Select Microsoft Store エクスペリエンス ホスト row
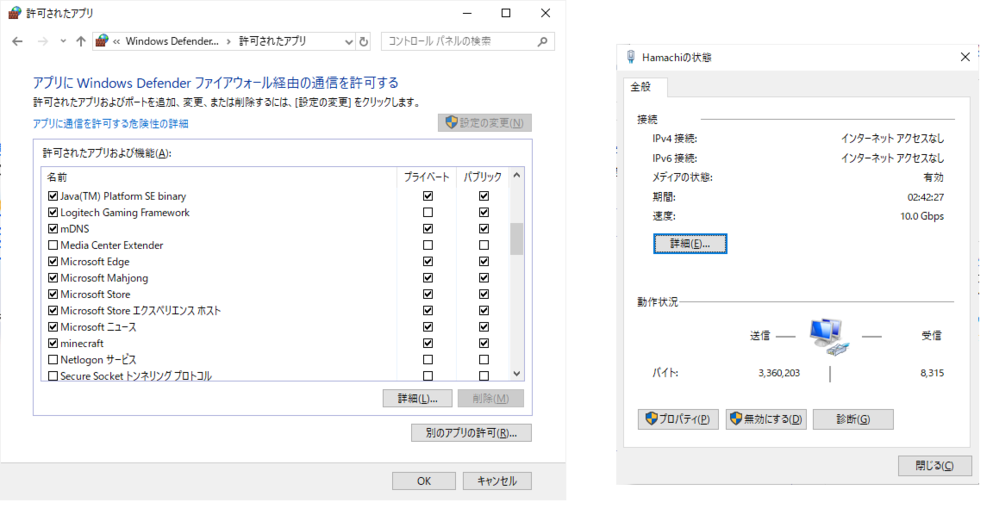 [x=140, y=311]
